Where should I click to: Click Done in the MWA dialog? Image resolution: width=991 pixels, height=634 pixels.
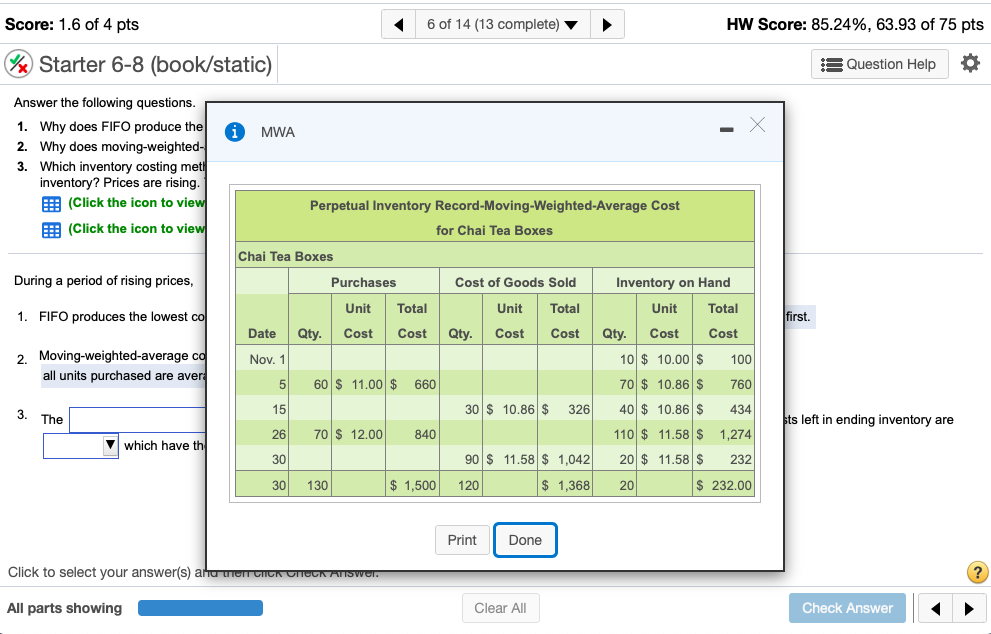pos(525,540)
